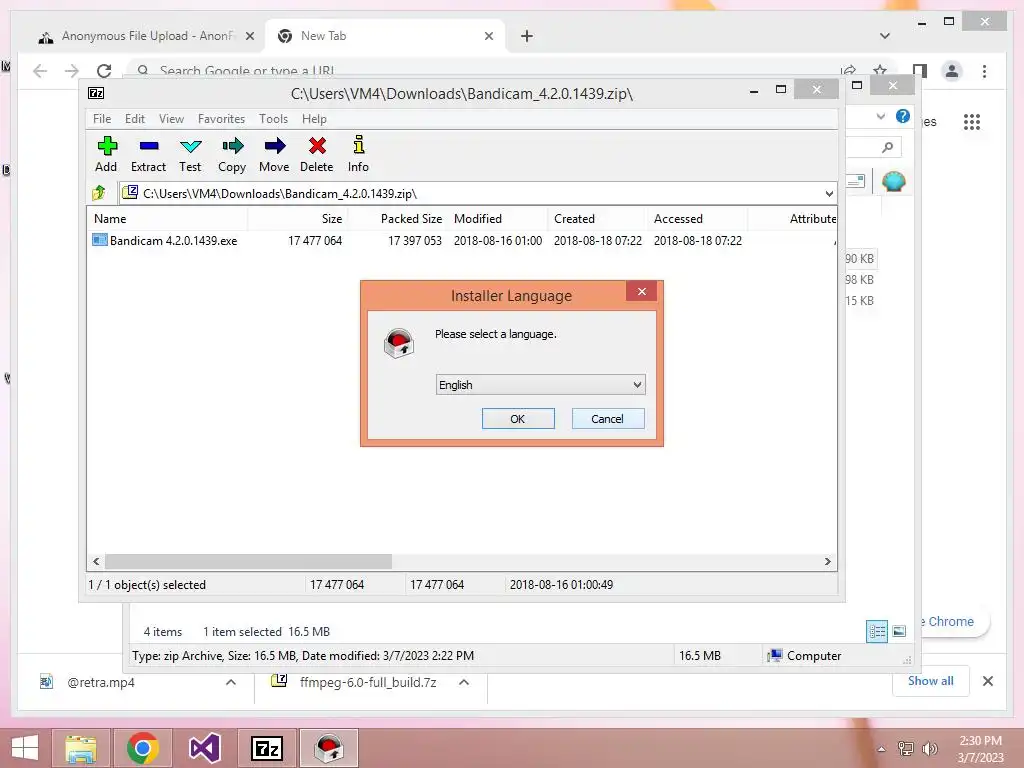Click the Bandicam installer icon in the dialog
The width and height of the screenshot is (1024, 768).
[x=399, y=343]
